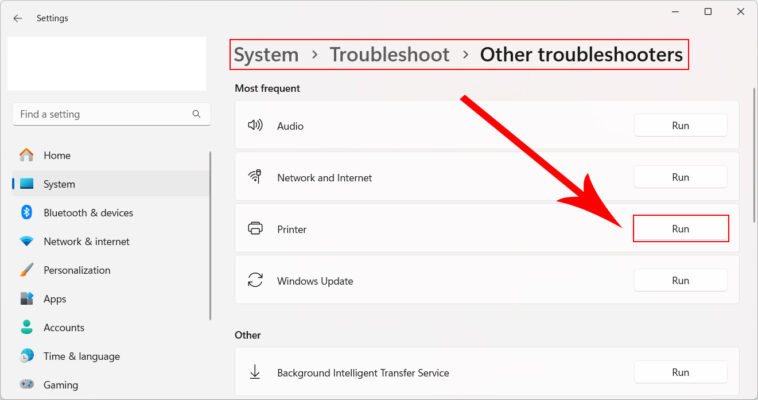
Task: Run Background Intelligent Transfer Service troubleshooter
Action: click(680, 372)
